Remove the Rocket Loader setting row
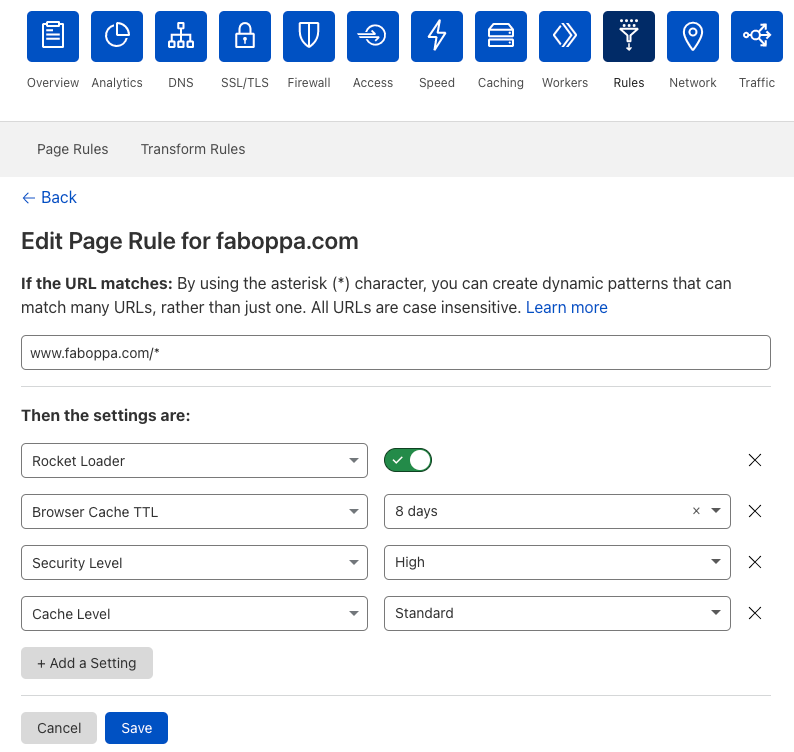This screenshot has height=752, width=794. click(755, 460)
